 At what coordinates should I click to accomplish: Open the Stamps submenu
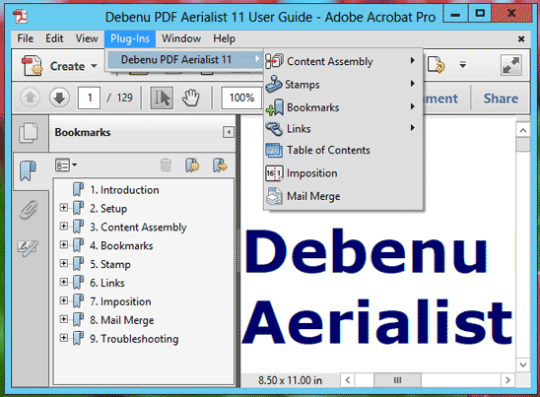coord(343,84)
